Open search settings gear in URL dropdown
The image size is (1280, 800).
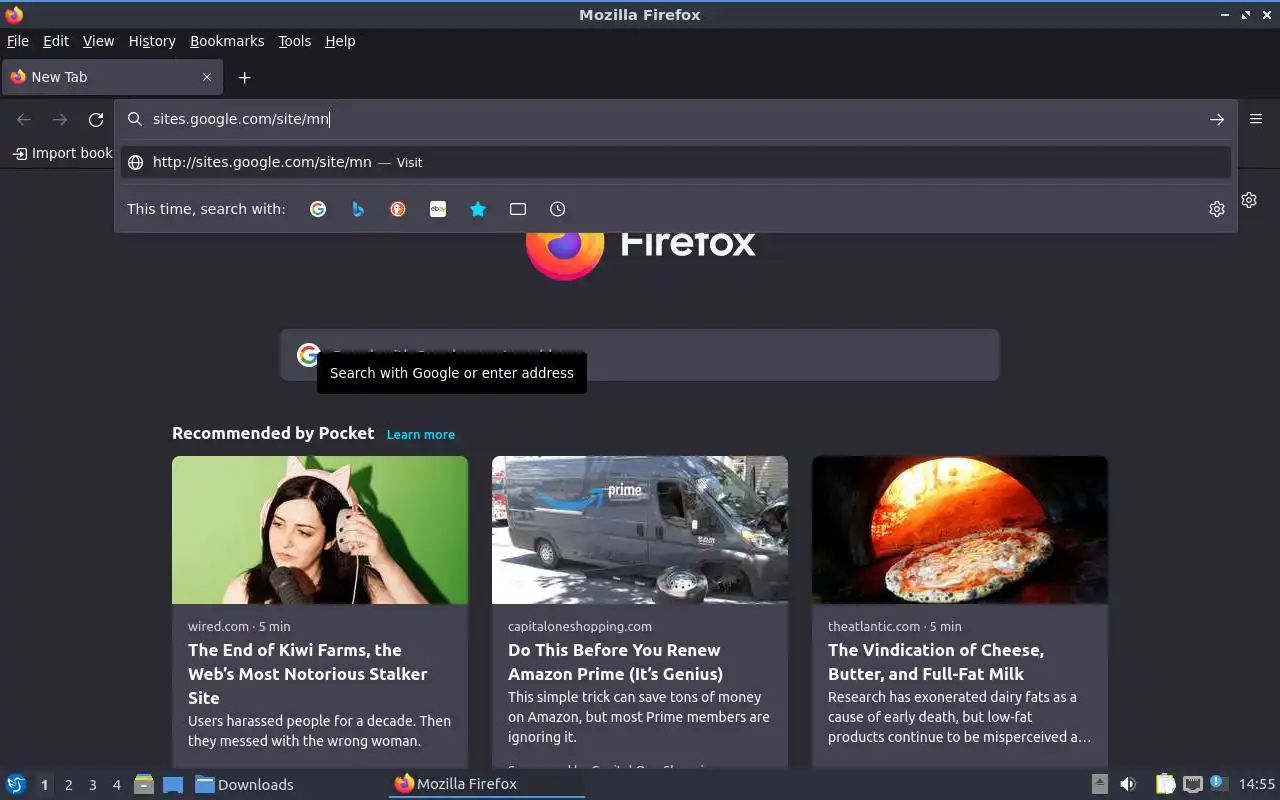pyautogui.click(x=1217, y=209)
